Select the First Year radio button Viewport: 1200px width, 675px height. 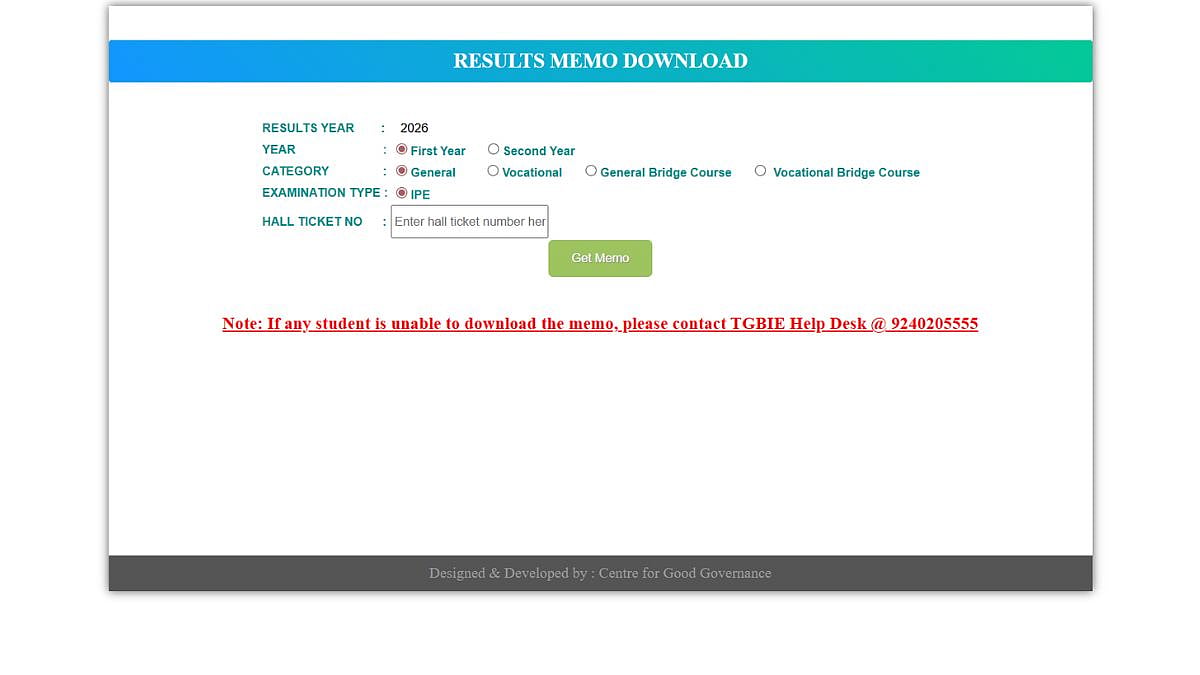click(402, 149)
